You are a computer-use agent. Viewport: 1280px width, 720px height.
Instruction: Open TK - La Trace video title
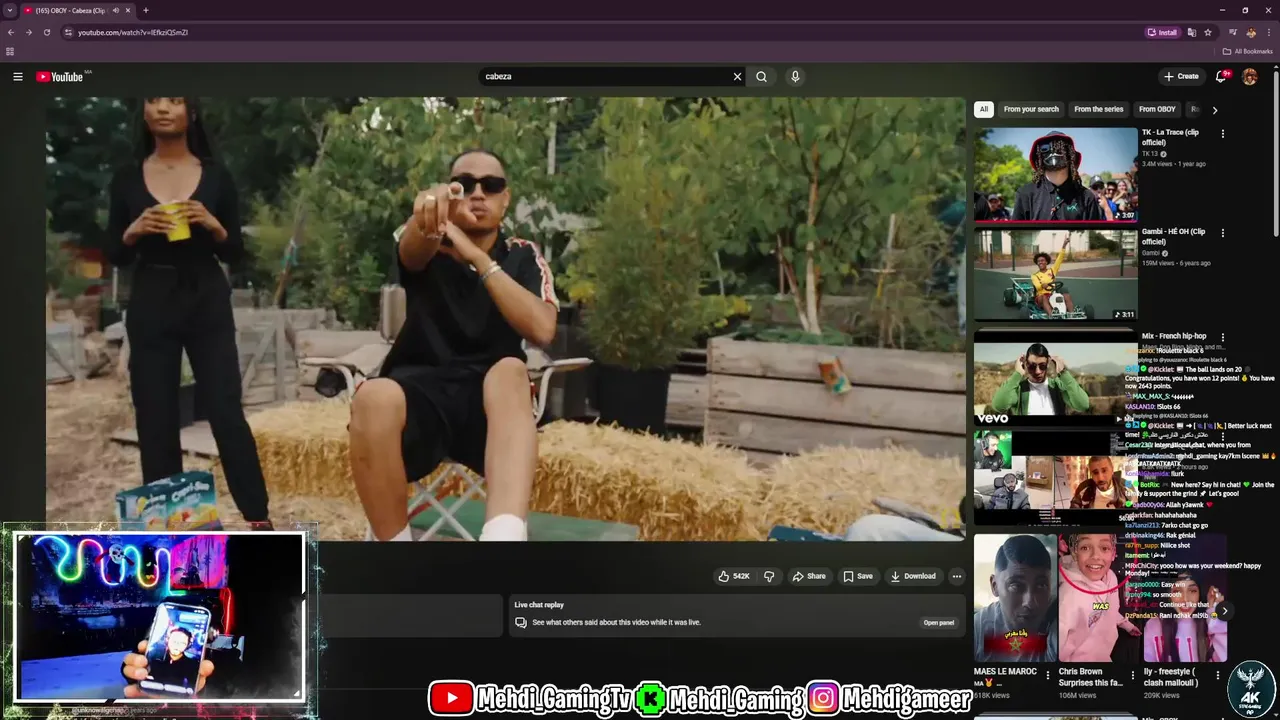[1171, 137]
